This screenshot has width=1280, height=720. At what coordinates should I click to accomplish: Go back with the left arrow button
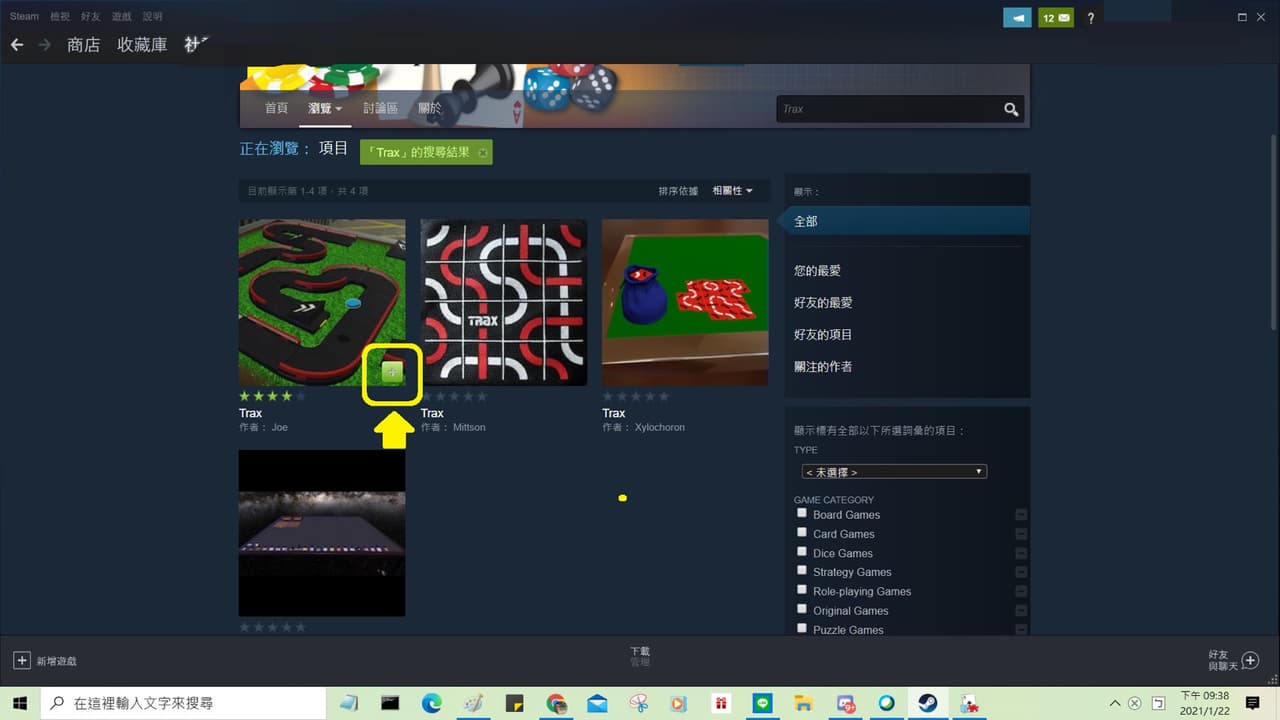point(17,45)
